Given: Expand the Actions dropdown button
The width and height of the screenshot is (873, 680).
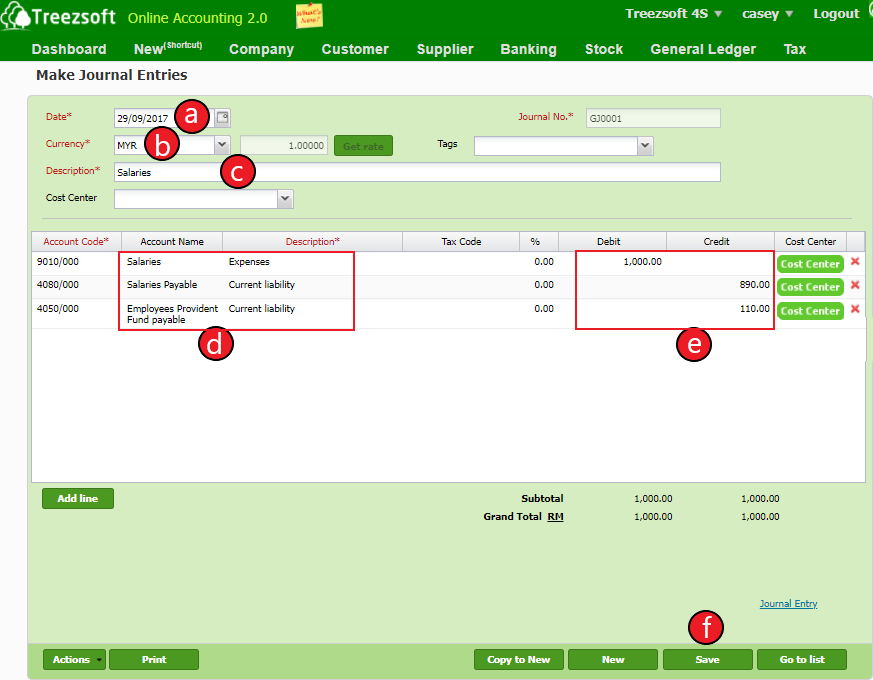Looking at the screenshot, I should 74,659.
